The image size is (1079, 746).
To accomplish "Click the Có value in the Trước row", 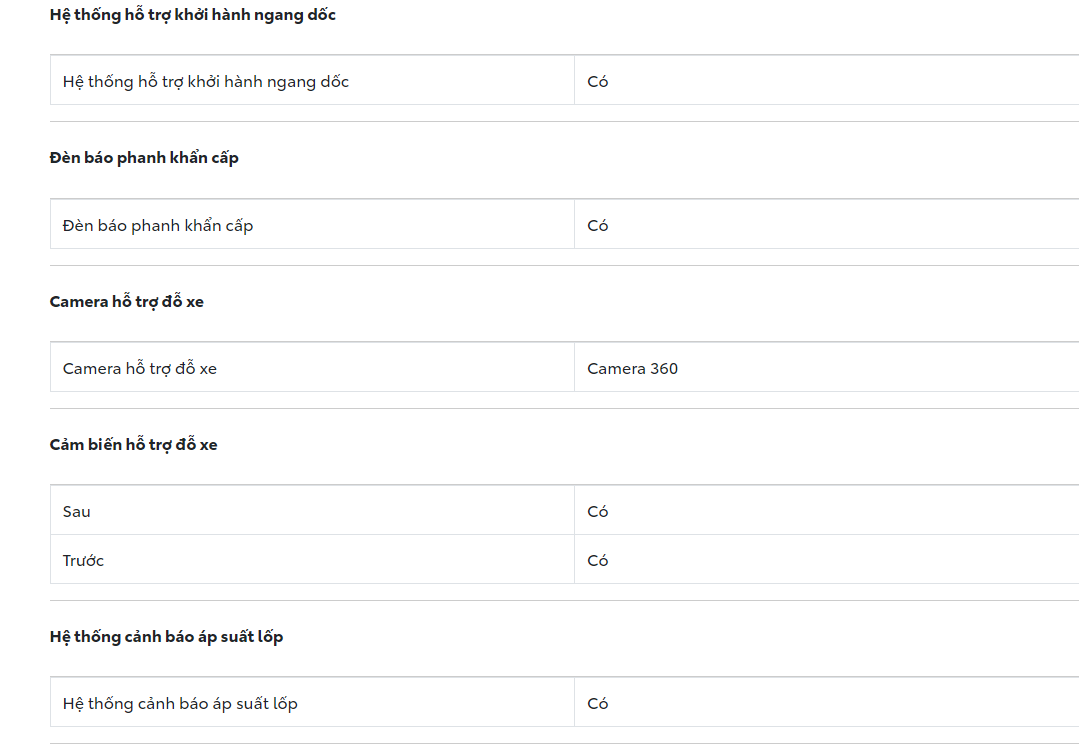I will pyautogui.click(x=598, y=561).
